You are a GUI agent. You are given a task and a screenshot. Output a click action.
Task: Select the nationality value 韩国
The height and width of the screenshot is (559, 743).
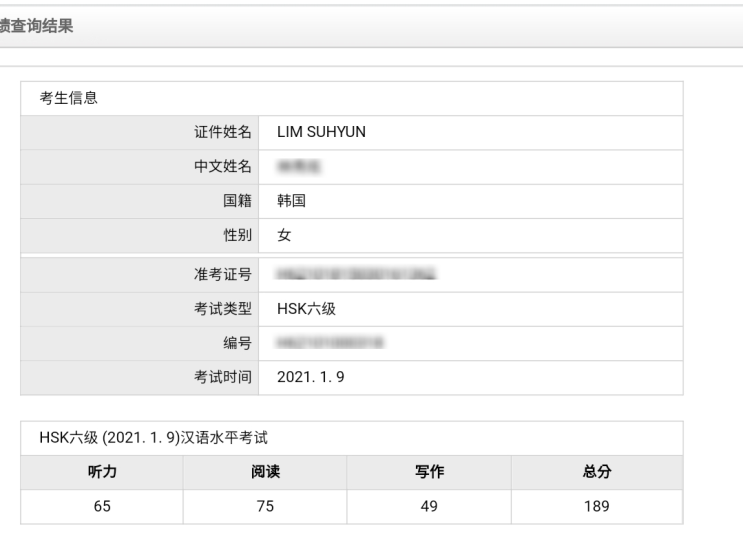[291, 200]
